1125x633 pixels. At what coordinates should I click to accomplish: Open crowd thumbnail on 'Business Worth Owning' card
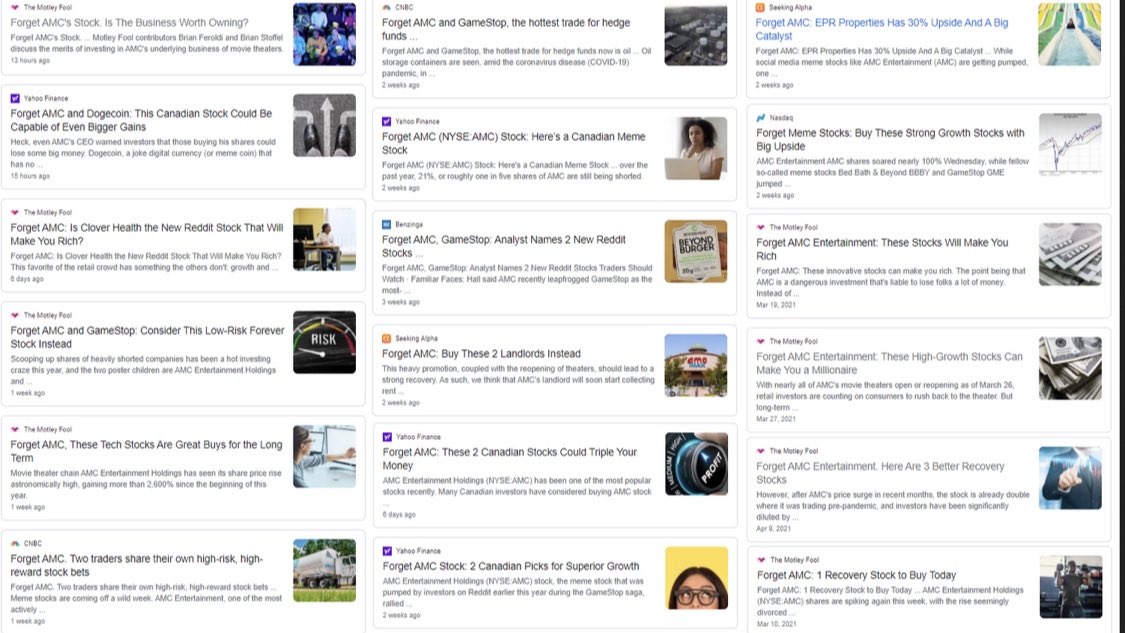point(324,34)
